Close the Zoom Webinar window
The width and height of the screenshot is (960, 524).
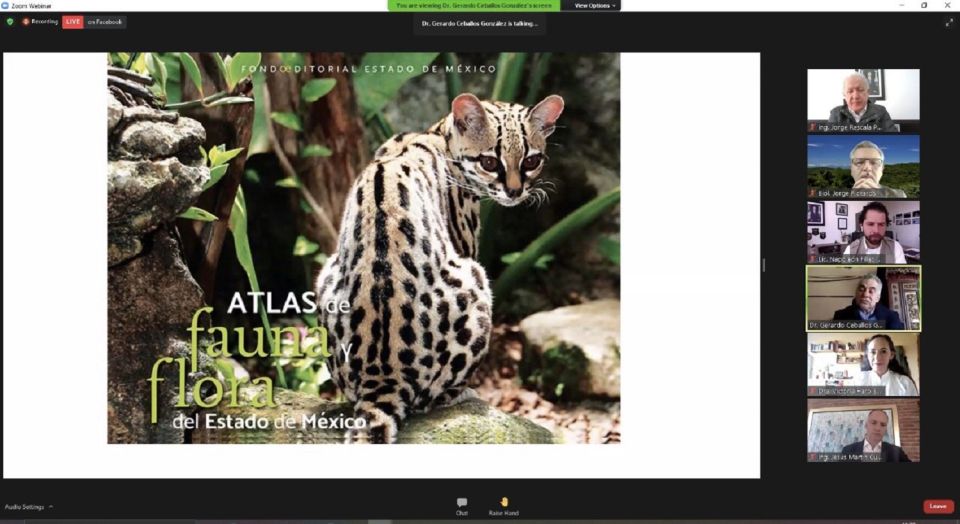(x=947, y=6)
